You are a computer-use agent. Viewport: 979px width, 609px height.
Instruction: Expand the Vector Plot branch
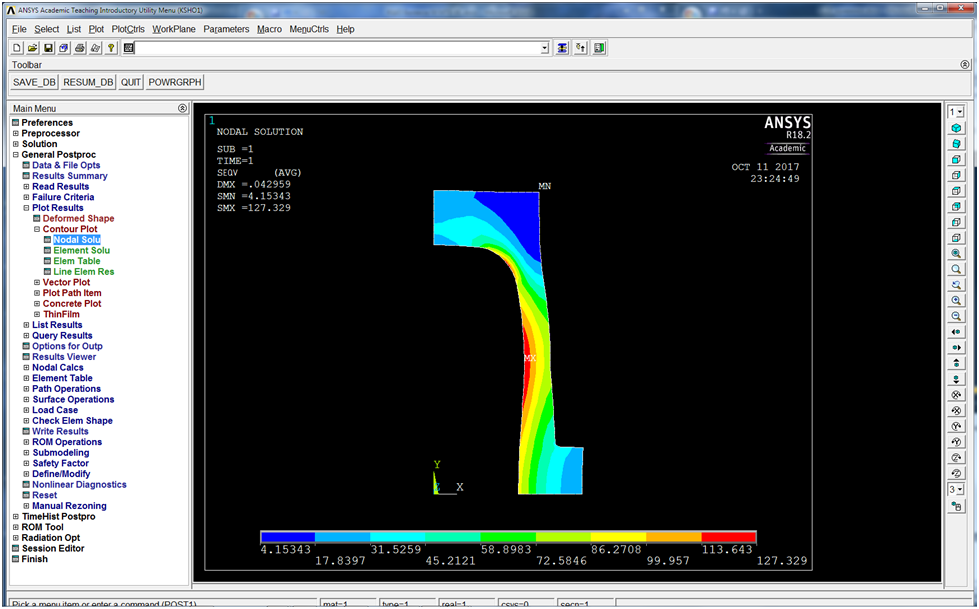point(37,283)
